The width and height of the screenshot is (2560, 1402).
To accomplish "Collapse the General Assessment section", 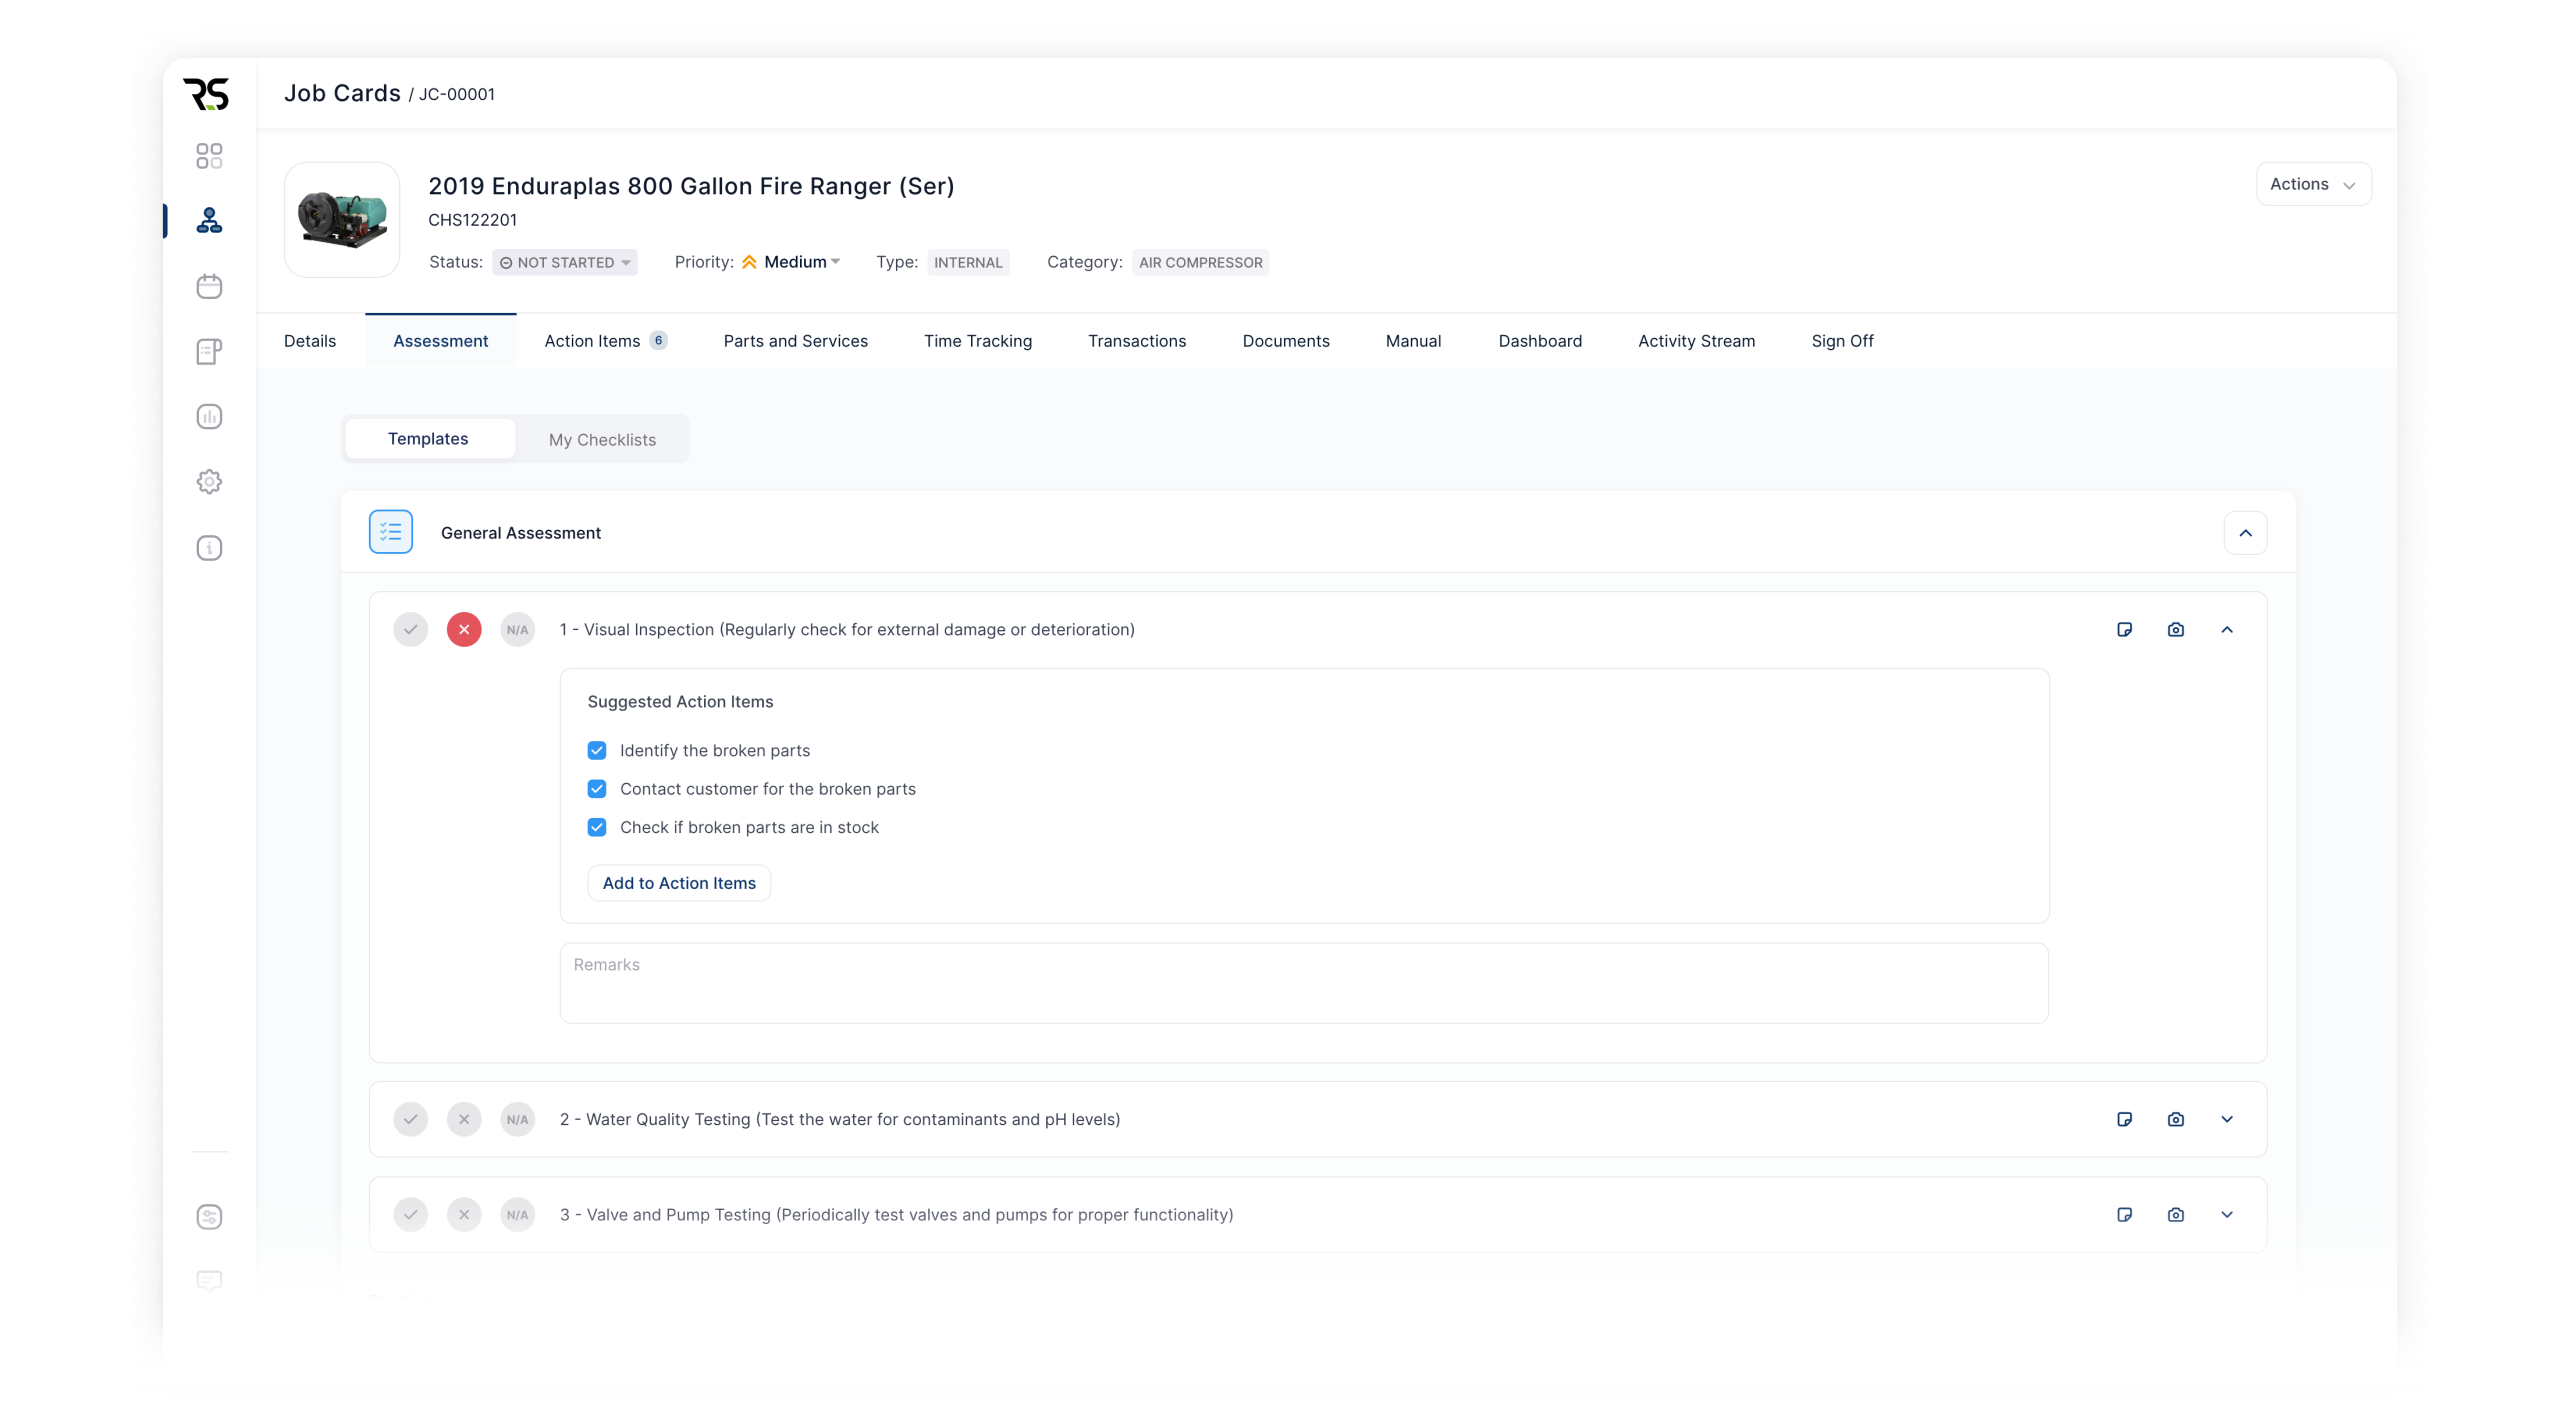I will click(2245, 532).
